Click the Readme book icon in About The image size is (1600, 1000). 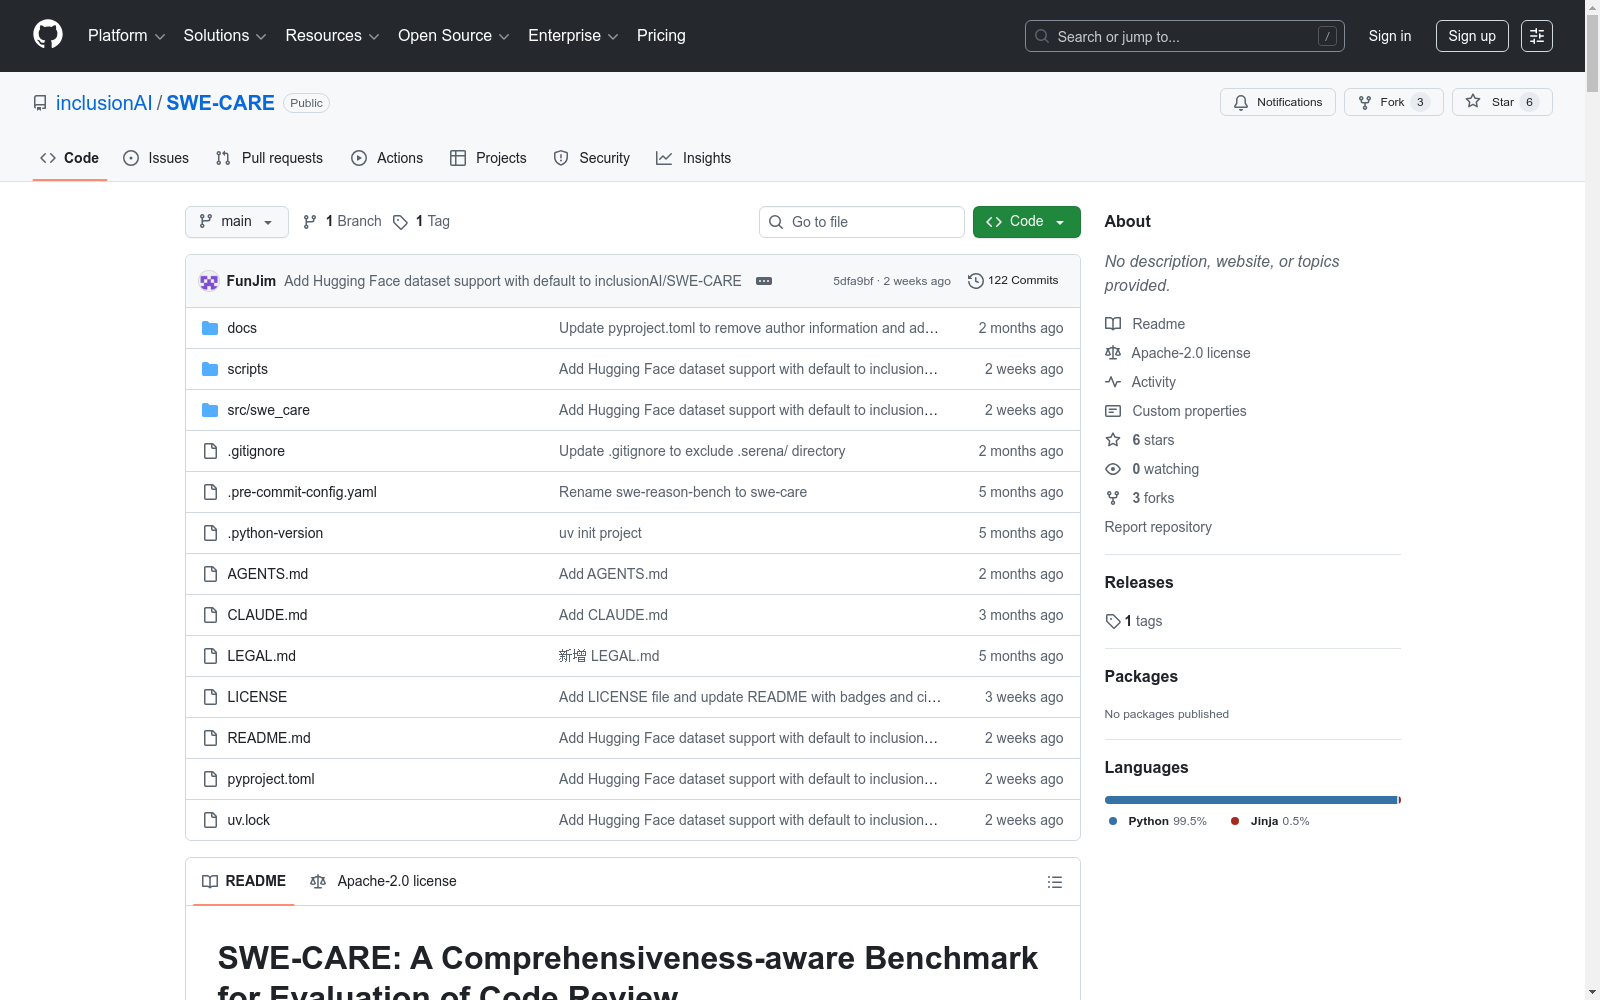coord(1113,324)
